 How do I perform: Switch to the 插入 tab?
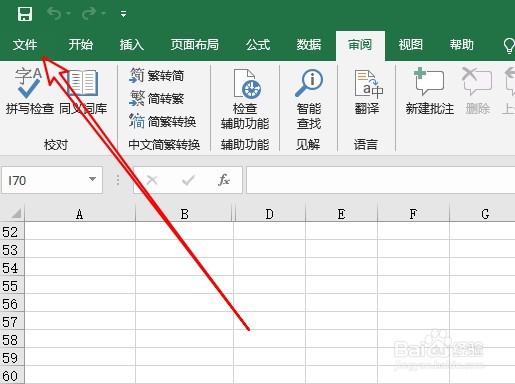tap(132, 45)
